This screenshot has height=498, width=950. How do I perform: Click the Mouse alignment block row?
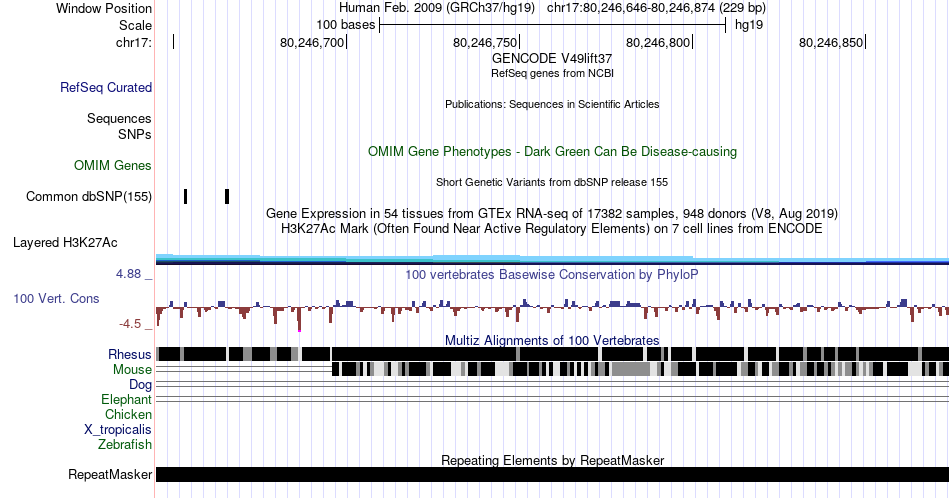552,369
